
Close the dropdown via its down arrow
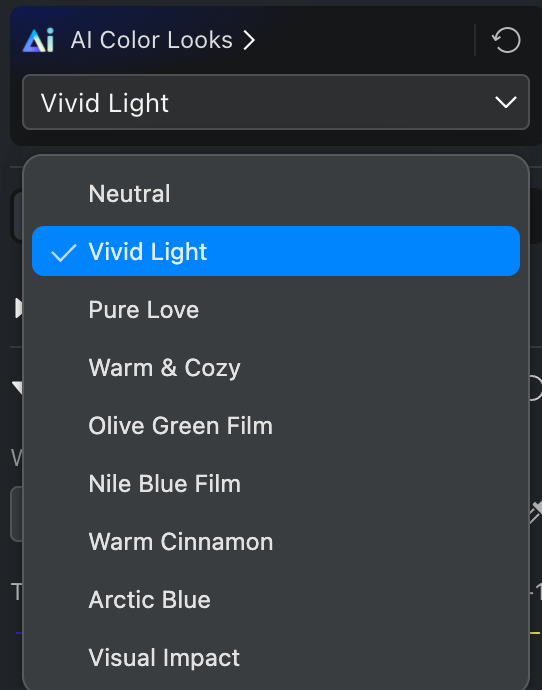click(505, 102)
